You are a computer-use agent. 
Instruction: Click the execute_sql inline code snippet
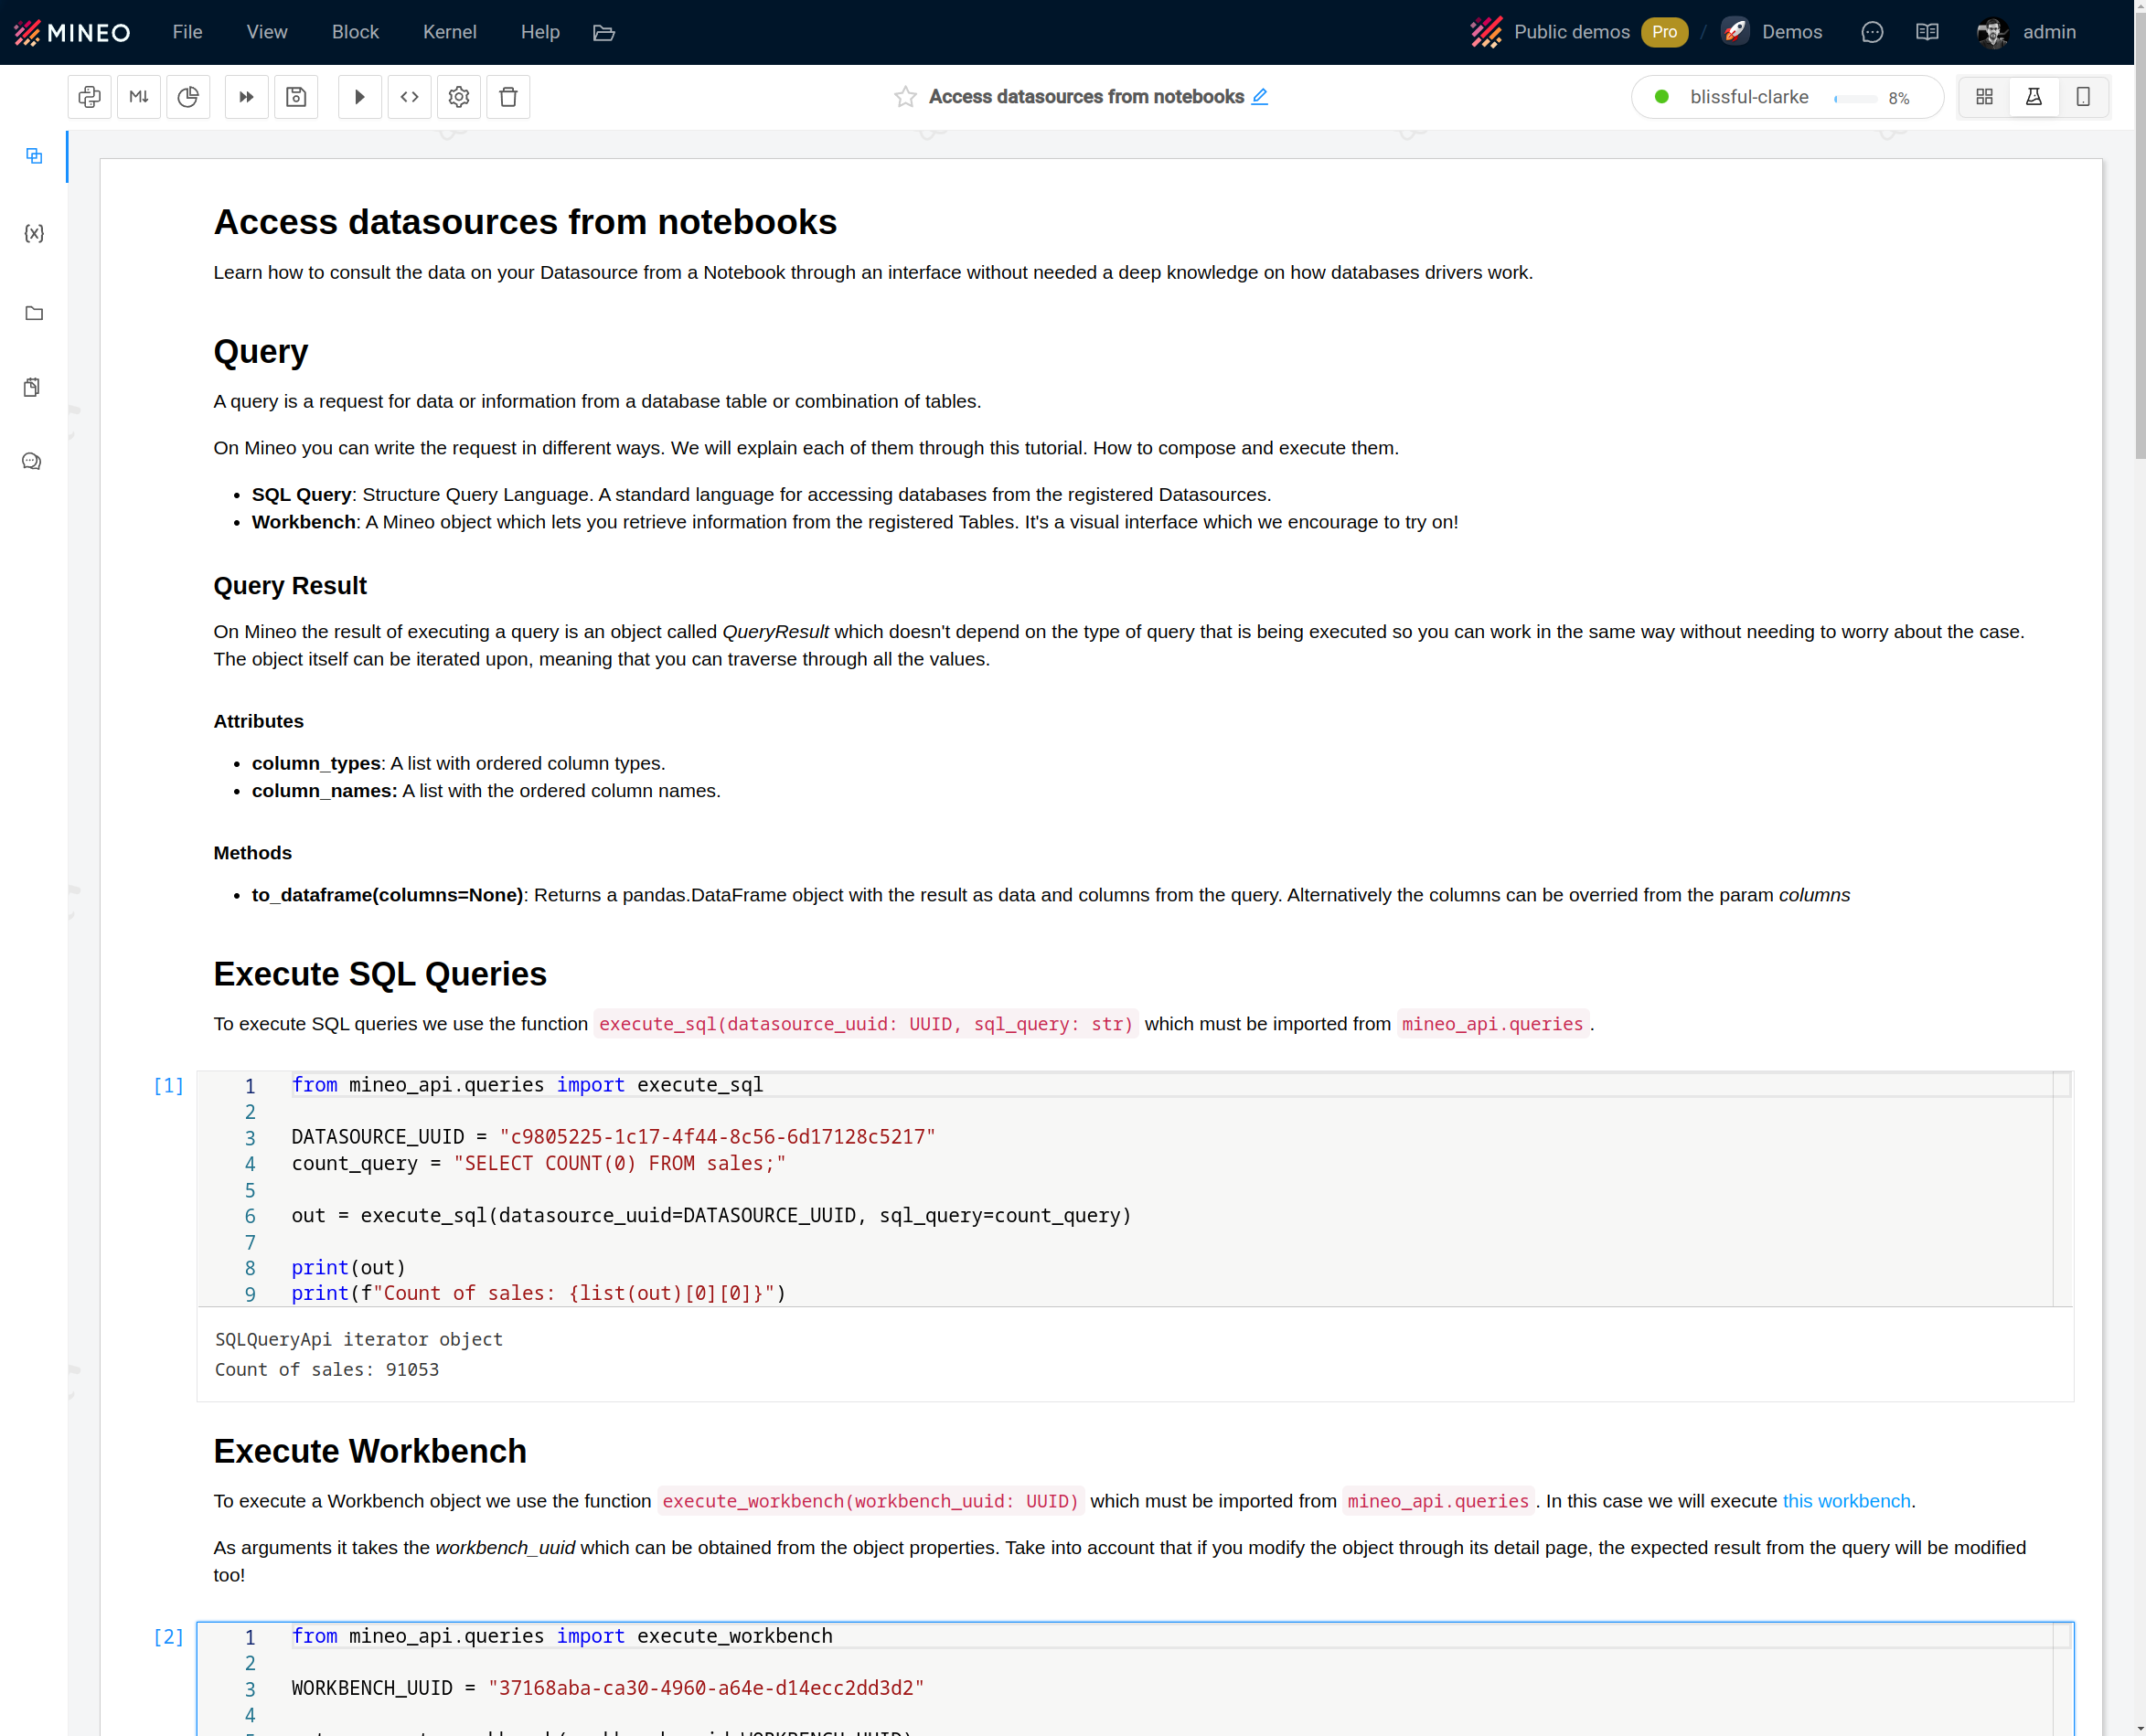[865, 1024]
